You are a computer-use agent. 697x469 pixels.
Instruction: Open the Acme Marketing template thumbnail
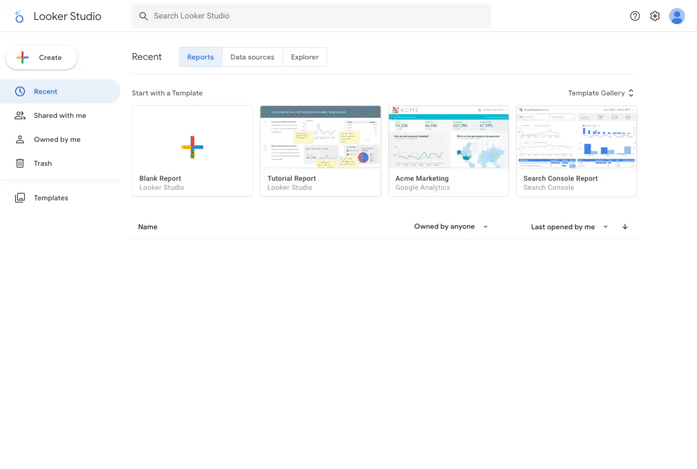[x=448, y=138]
